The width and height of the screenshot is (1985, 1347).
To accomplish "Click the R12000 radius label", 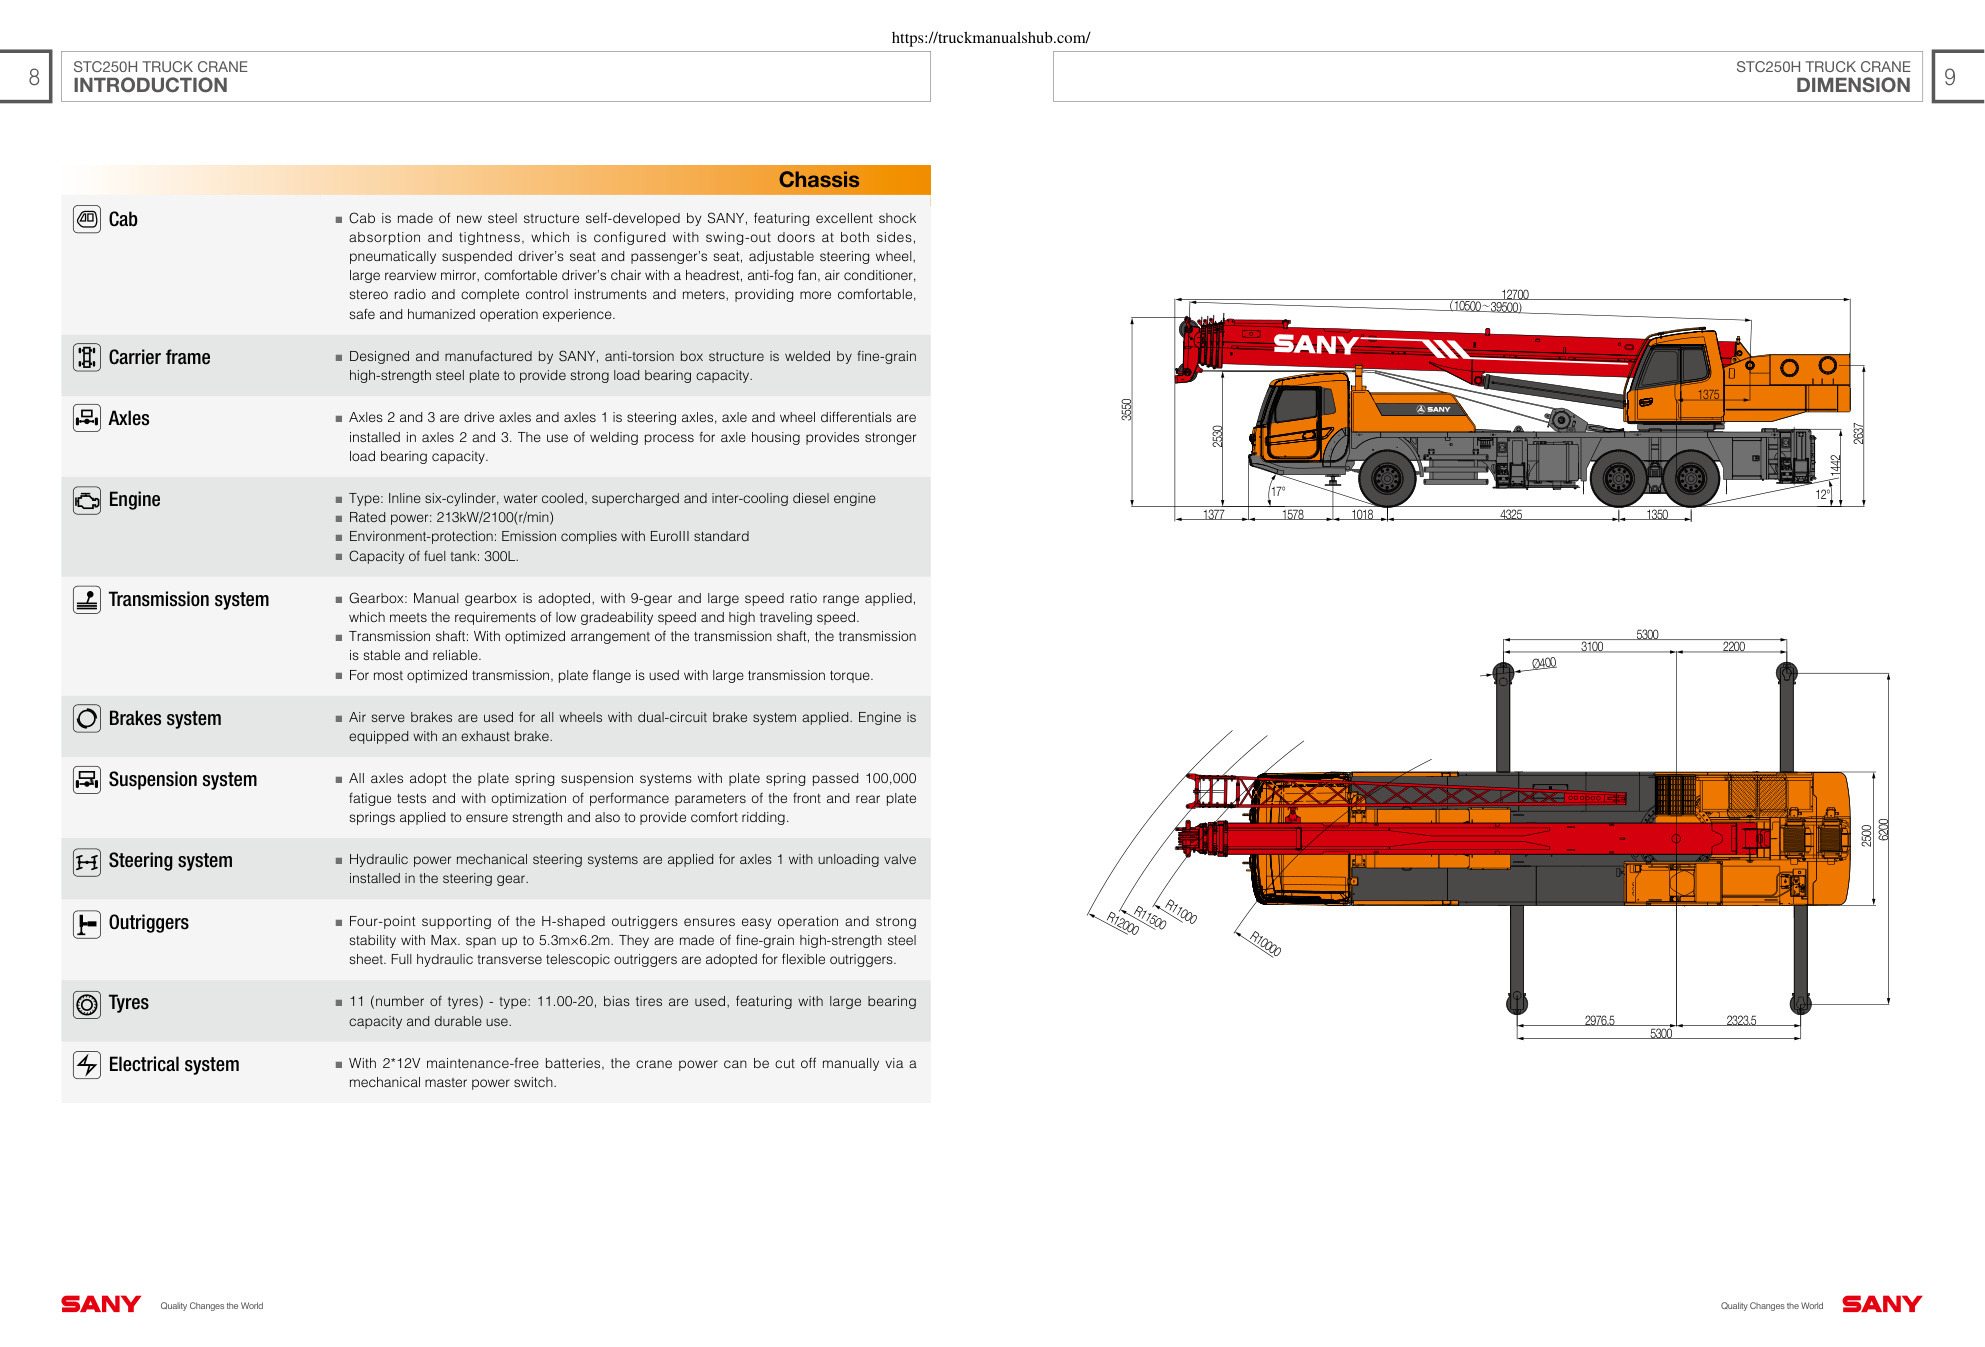I will click(x=1123, y=923).
